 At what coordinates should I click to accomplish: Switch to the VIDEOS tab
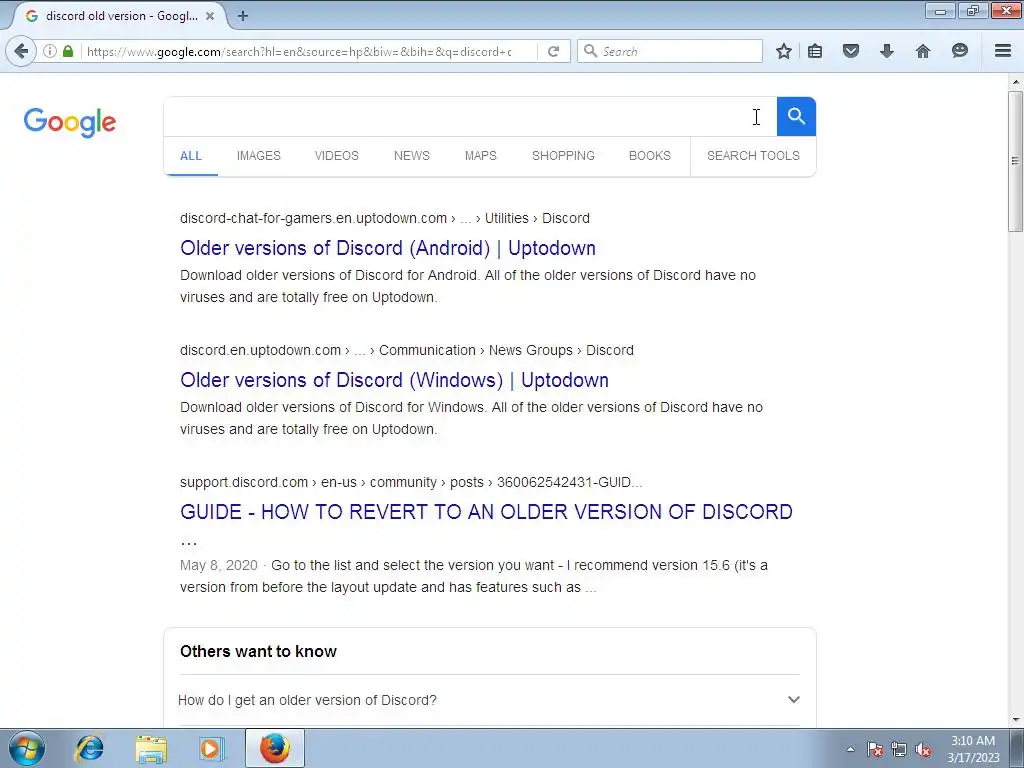point(336,155)
